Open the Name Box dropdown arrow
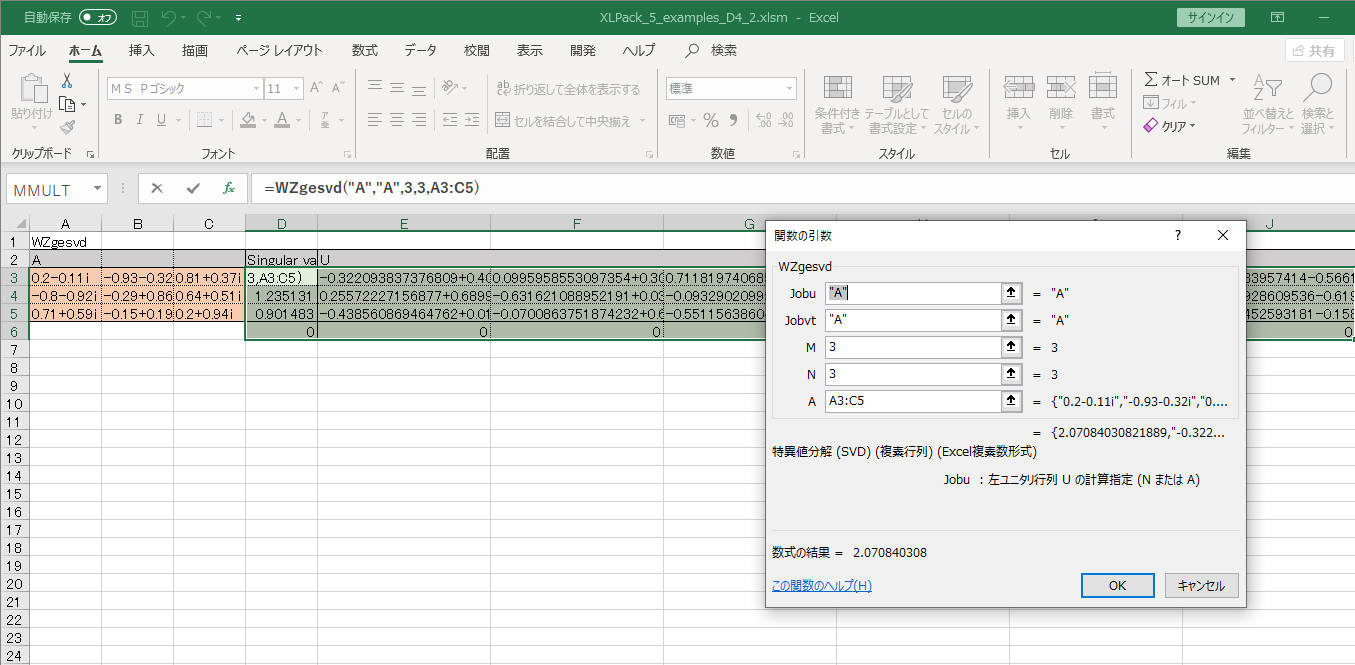This screenshot has height=665, width=1355. 97,188
